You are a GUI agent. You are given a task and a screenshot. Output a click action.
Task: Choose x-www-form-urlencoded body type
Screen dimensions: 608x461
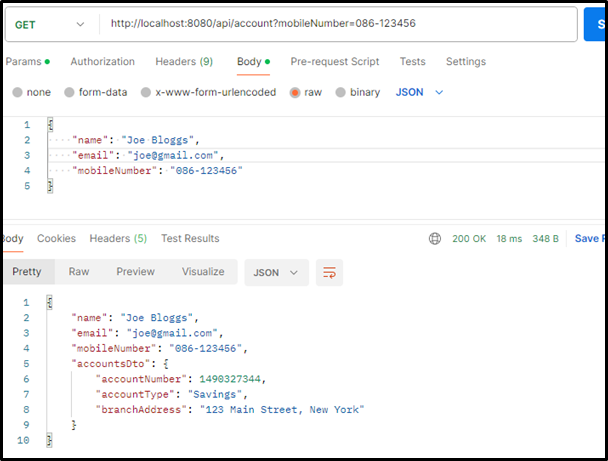146,92
